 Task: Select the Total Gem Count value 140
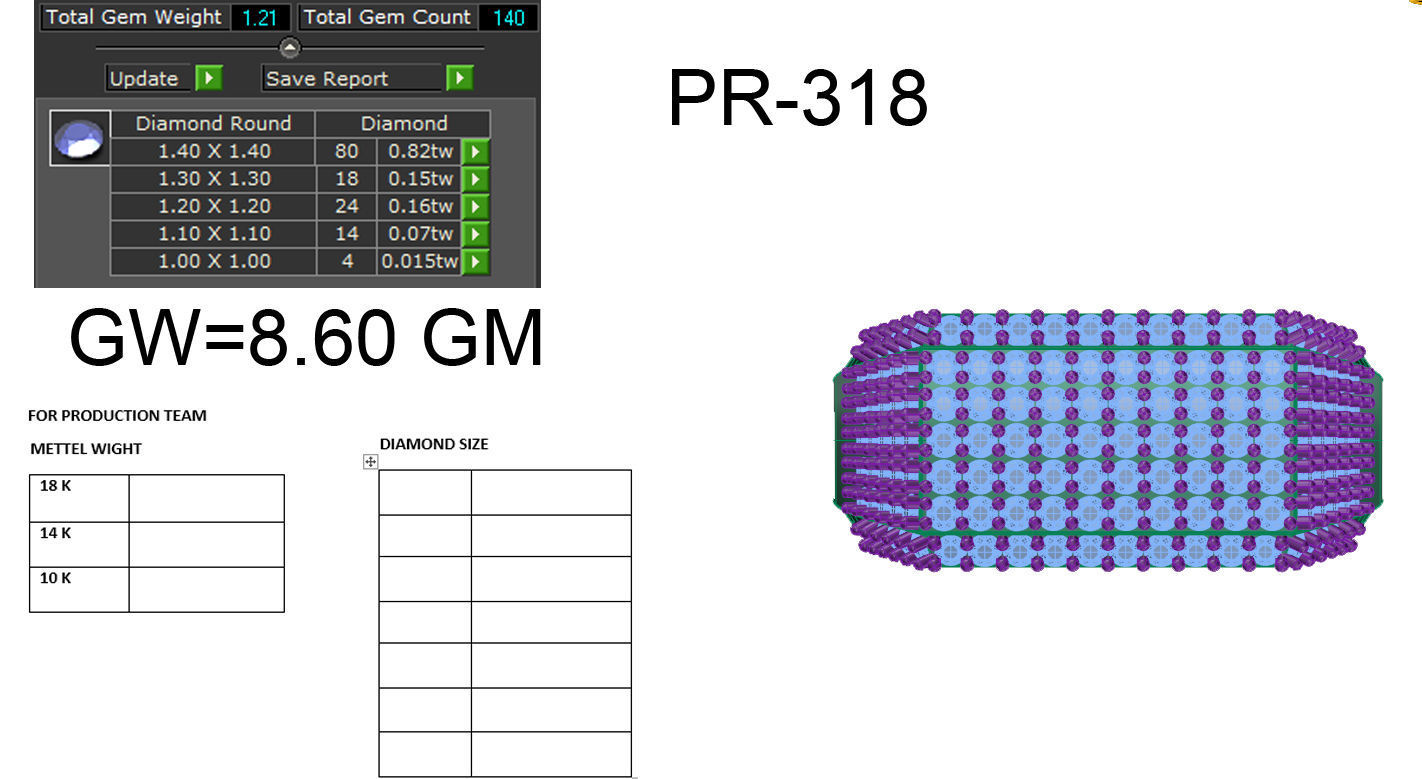click(508, 17)
